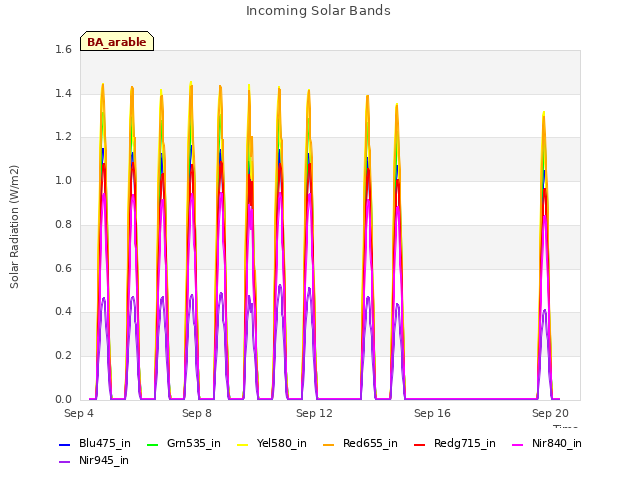Click the 0.4 y-axis tick label
Screen dimensions: 640x480
63,312
